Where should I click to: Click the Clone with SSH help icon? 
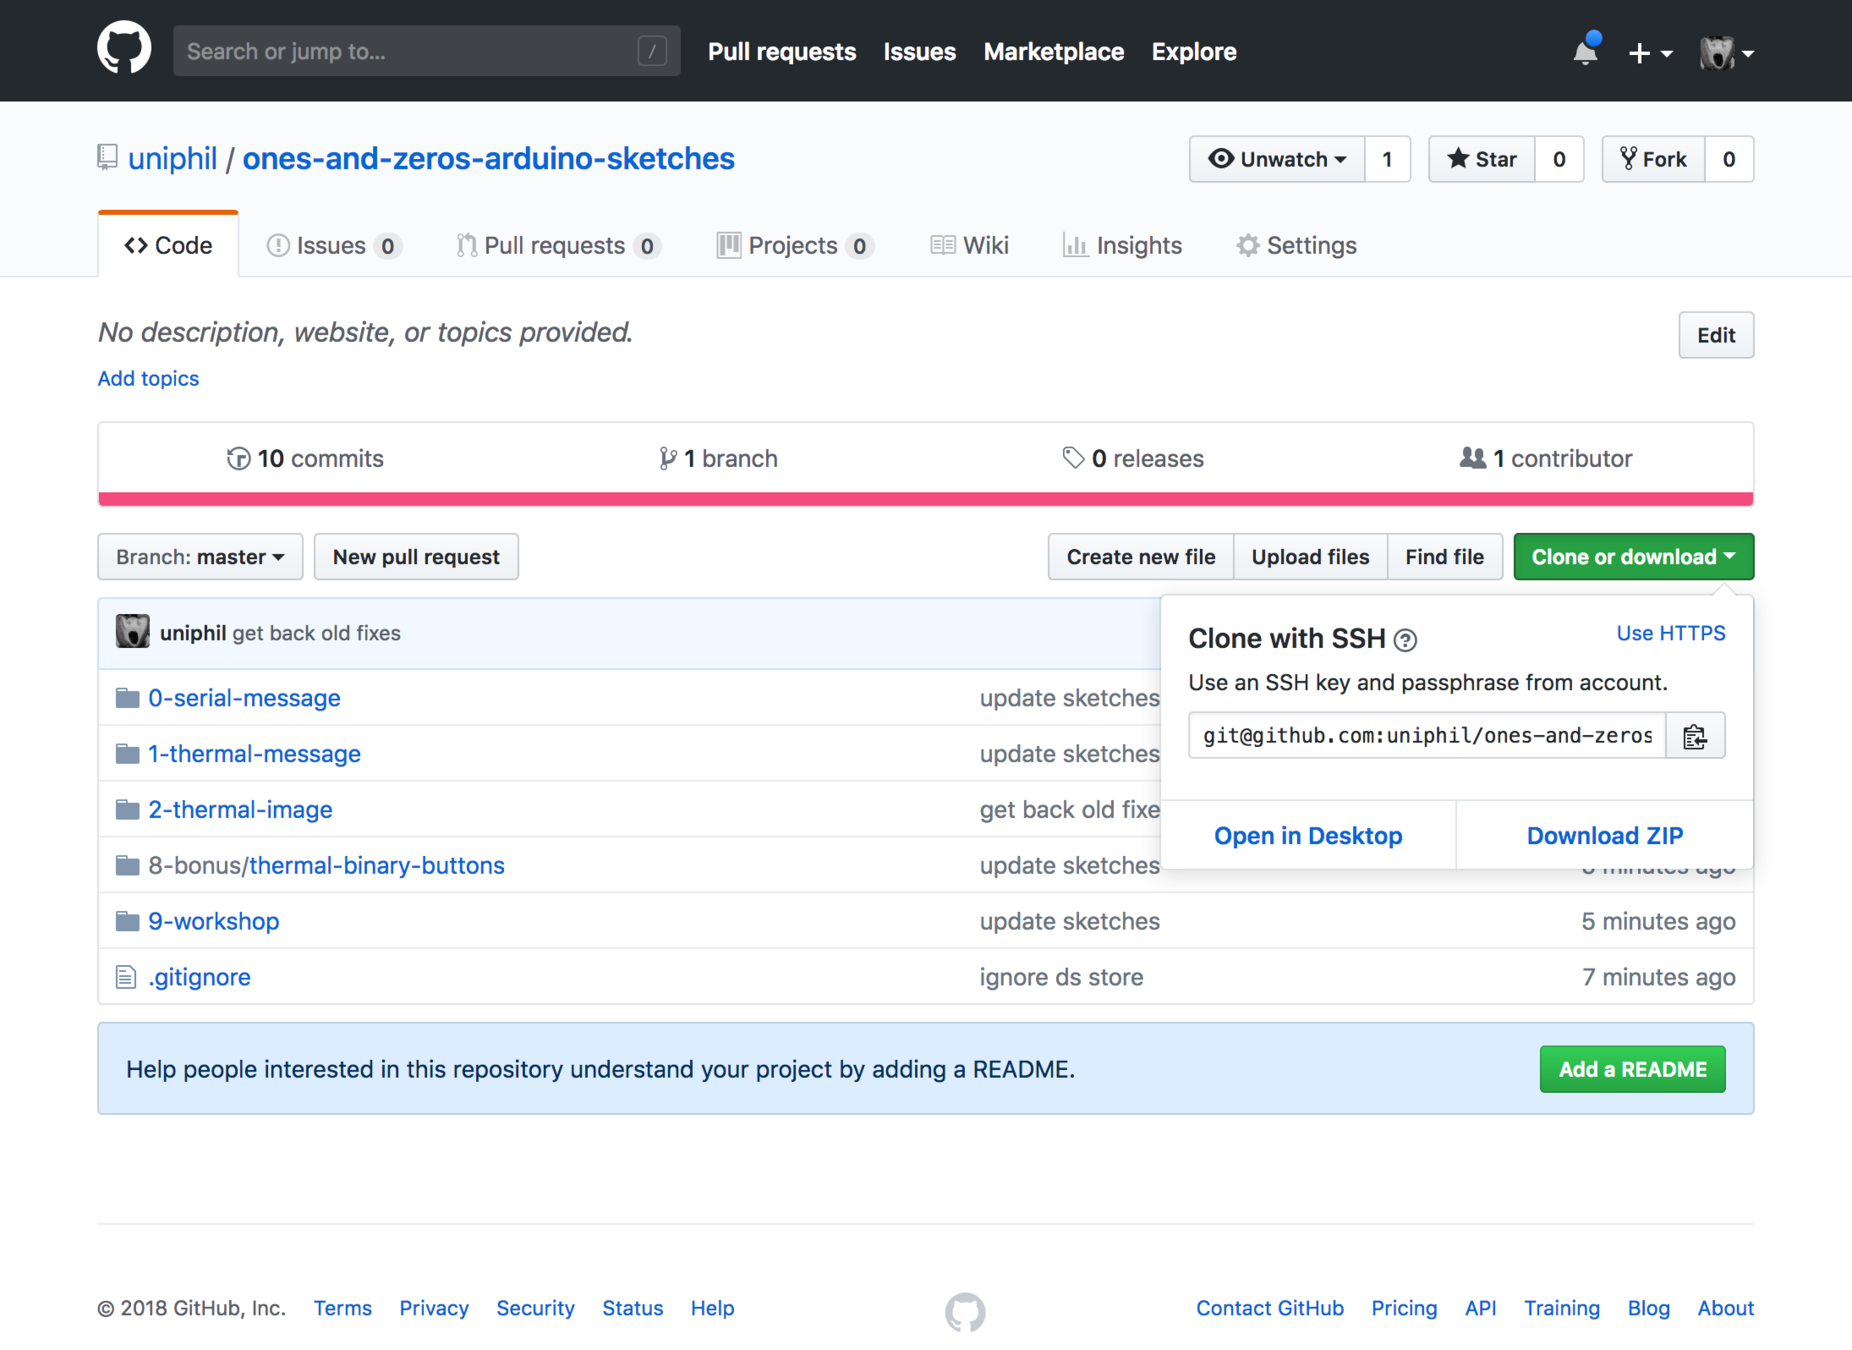click(1405, 640)
